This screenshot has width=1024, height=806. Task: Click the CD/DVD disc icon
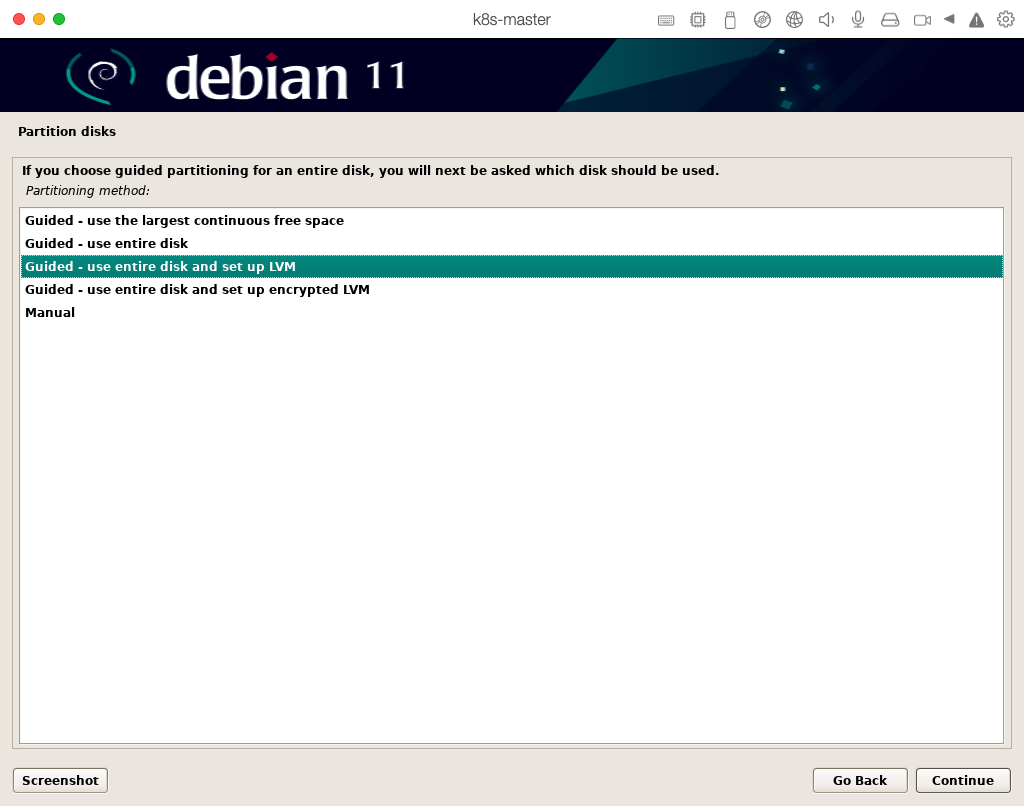pyautogui.click(x=762, y=20)
